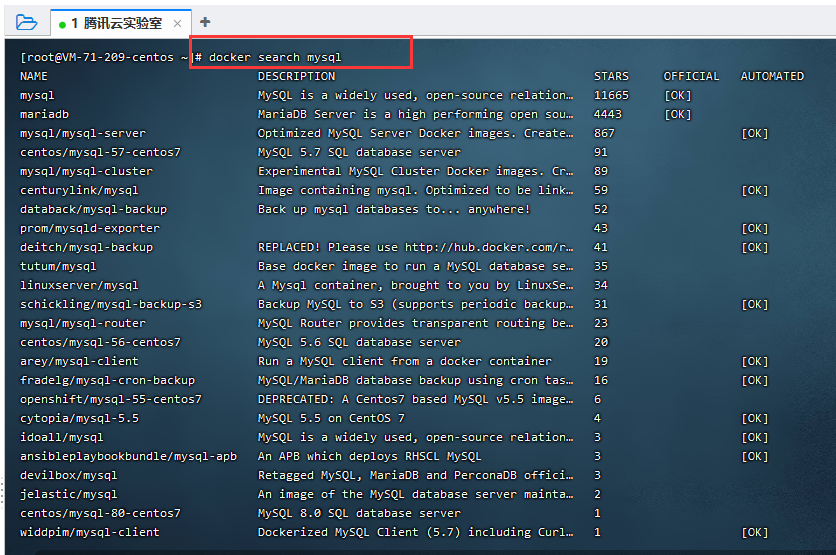
Task: Click the 867 stars value
Action: (604, 133)
